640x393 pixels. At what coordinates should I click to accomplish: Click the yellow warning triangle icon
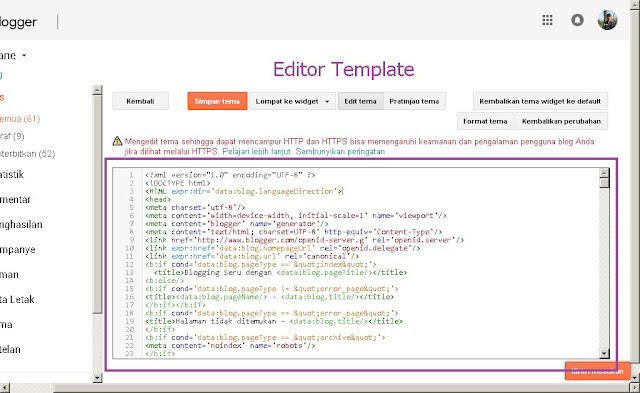coord(118,141)
